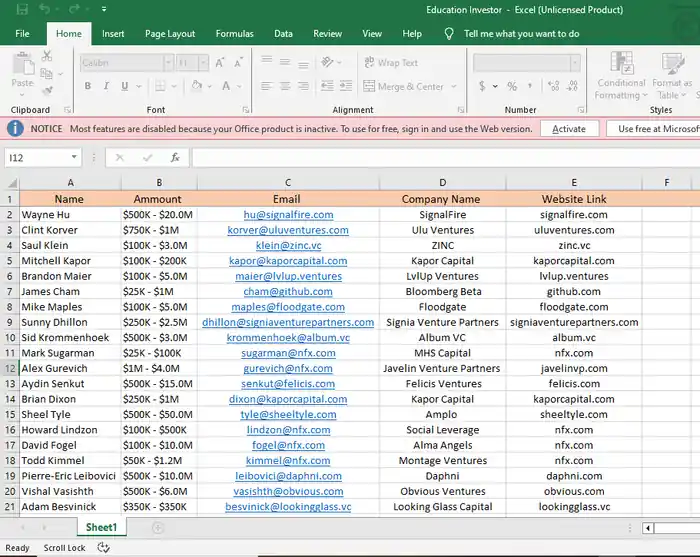Click the Decrease Font Size icon
The width and height of the screenshot is (700, 557).
point(238,63)
